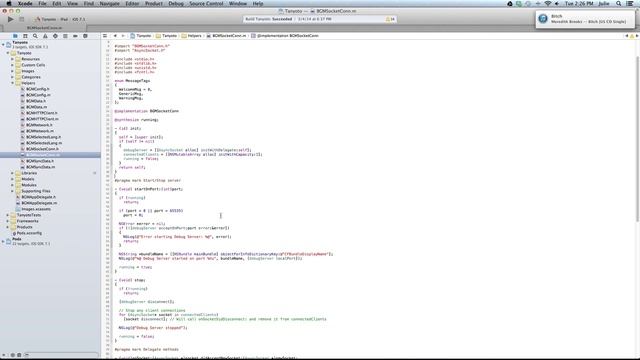Open volume control in menu bar
The height and width of the screenshot is (360, 640).
557,3
